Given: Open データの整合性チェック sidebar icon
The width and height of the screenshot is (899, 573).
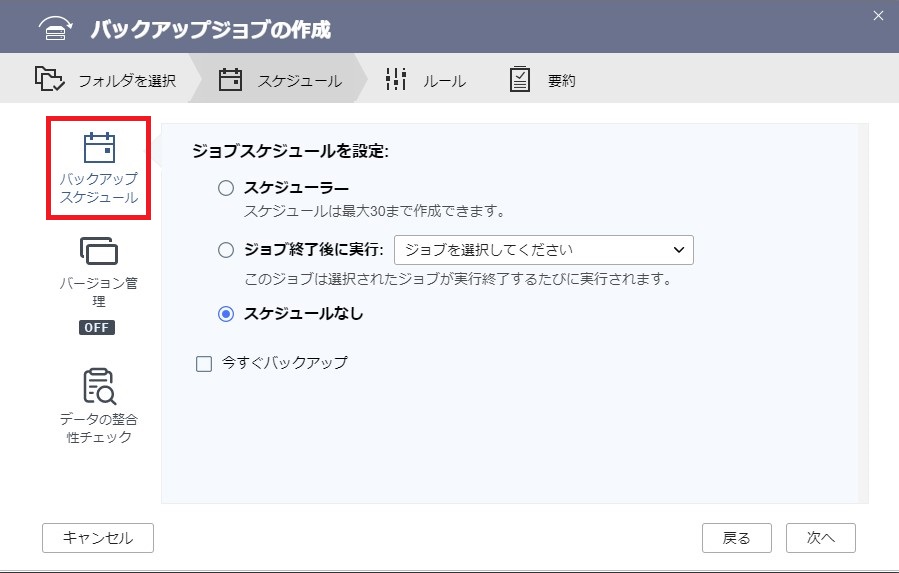Looking at the screenshot, I should (x=99, y=386).
